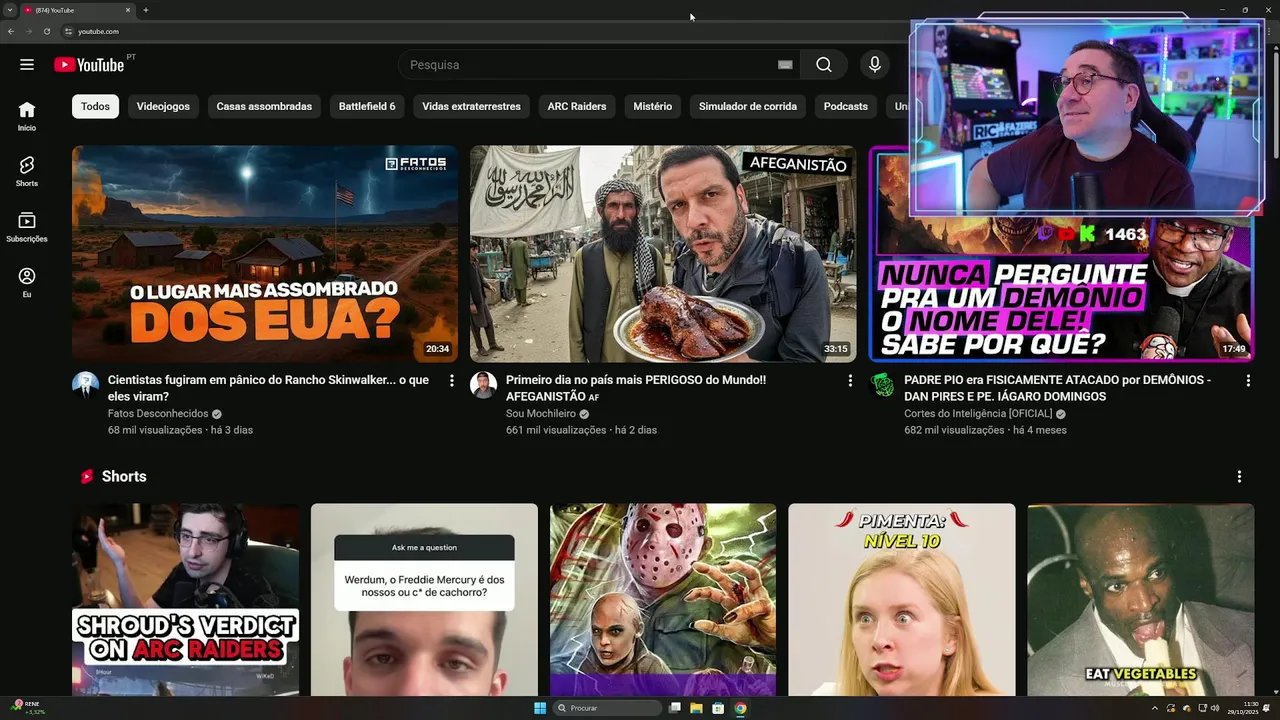Close the (874) YouTube browser tab
The height and width of the screenshot is (720, 1280).
128,10
